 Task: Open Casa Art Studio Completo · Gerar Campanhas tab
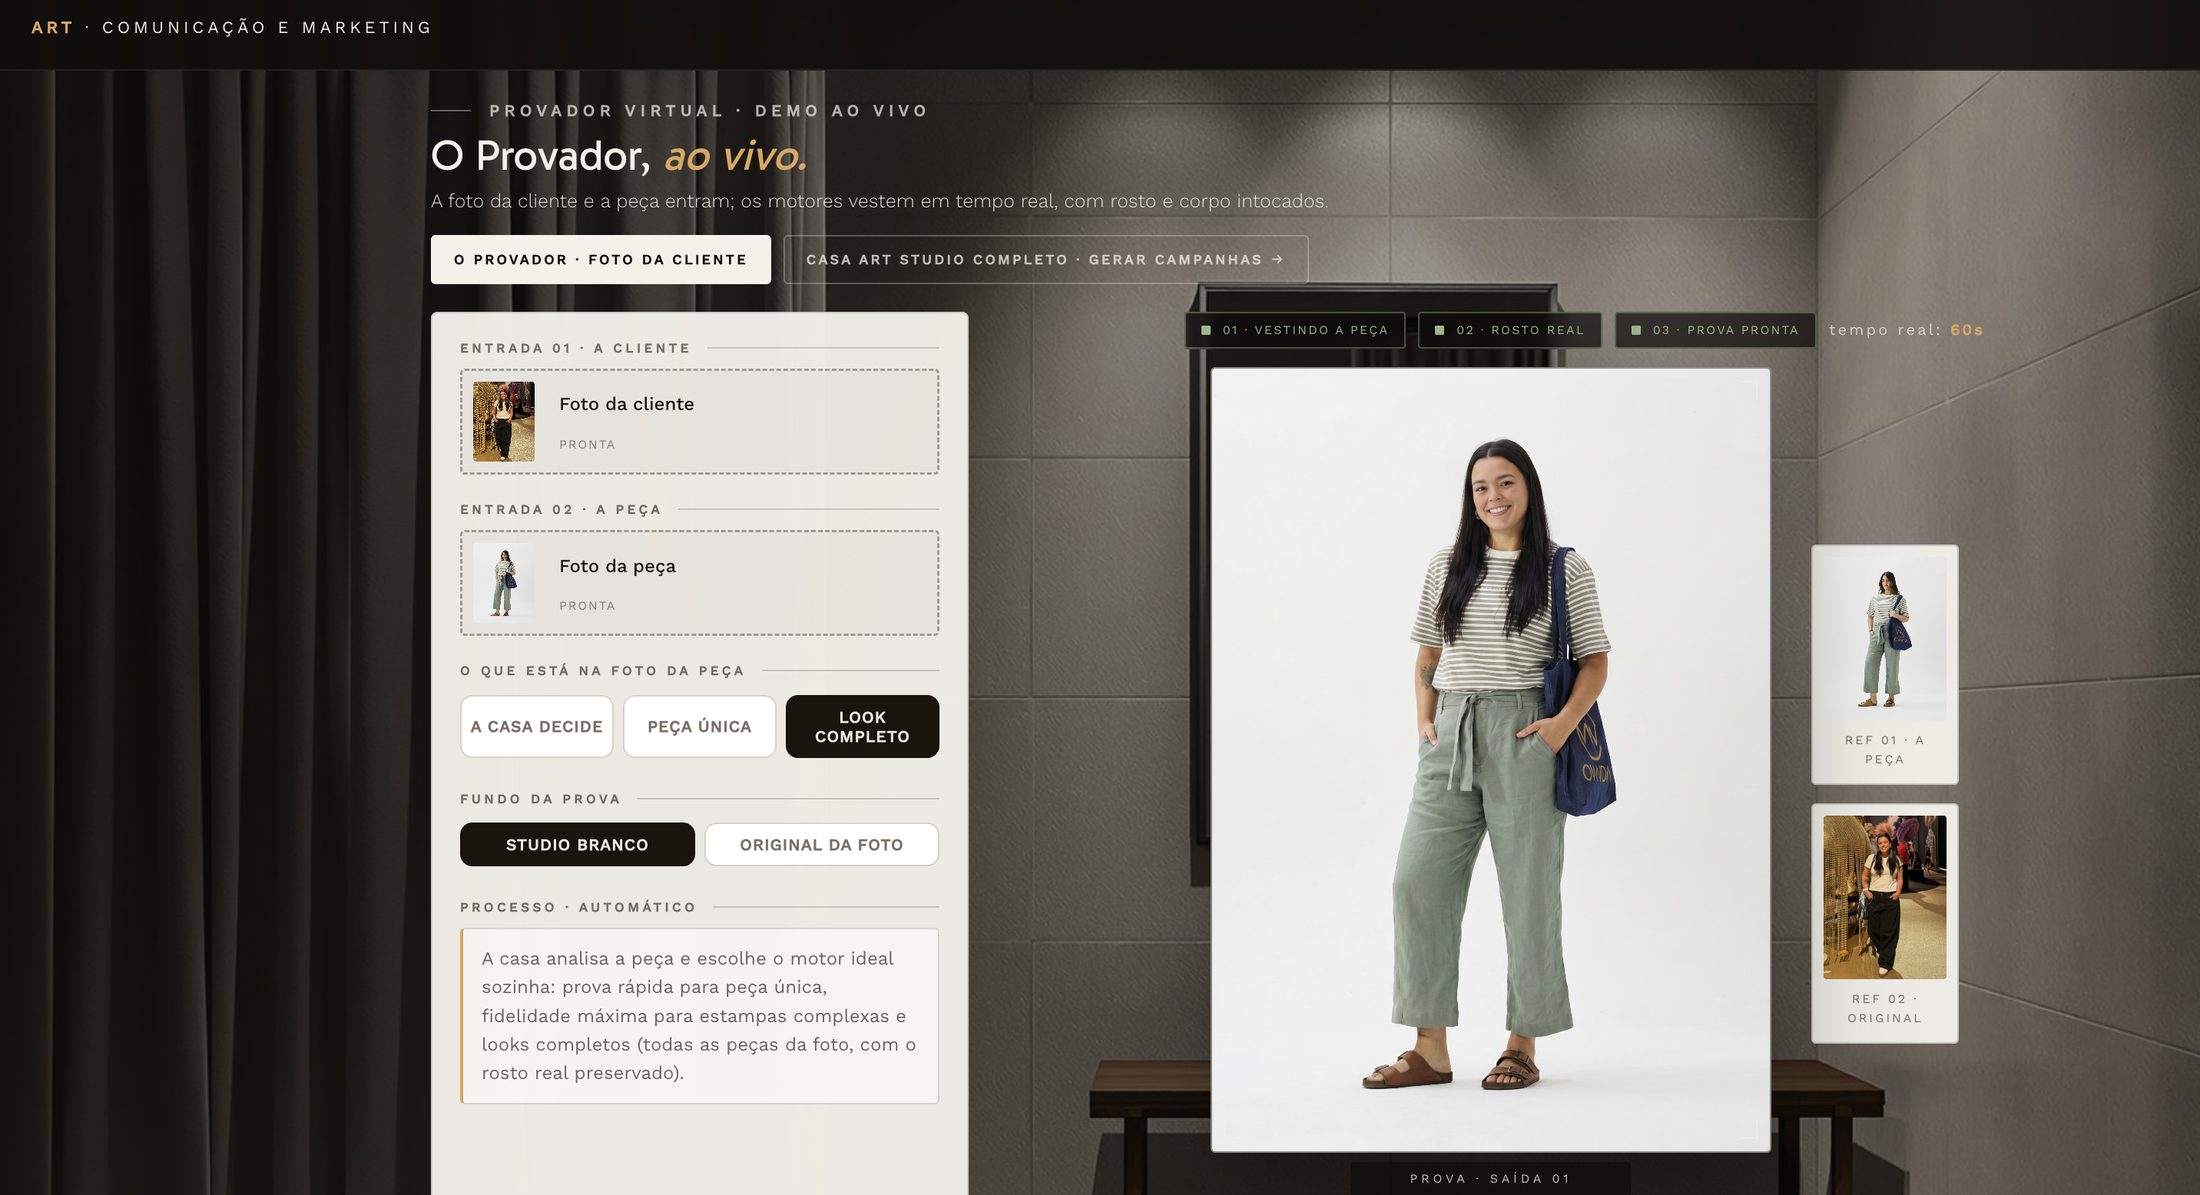[x=1046, y=260]
